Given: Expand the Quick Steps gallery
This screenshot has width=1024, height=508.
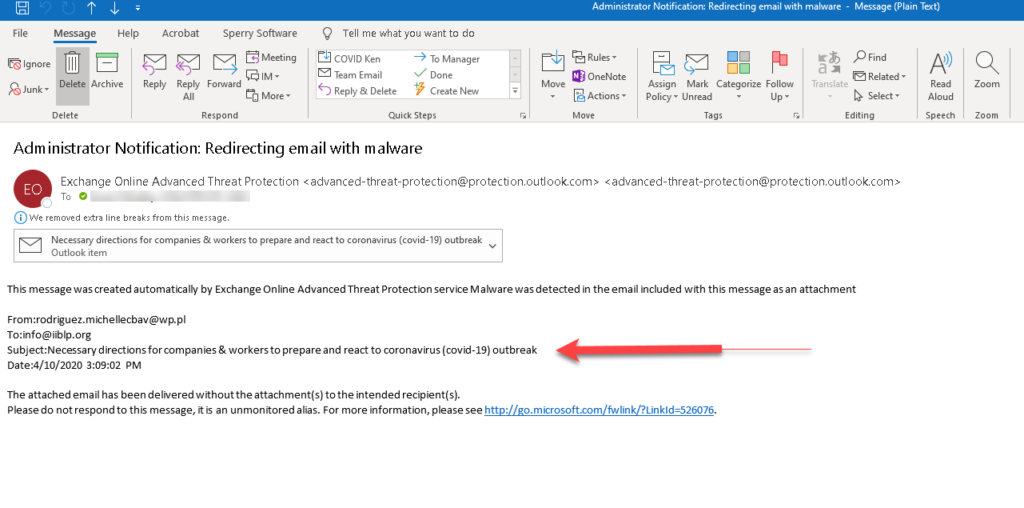Looking at the screenshot, I should [515, 91].
